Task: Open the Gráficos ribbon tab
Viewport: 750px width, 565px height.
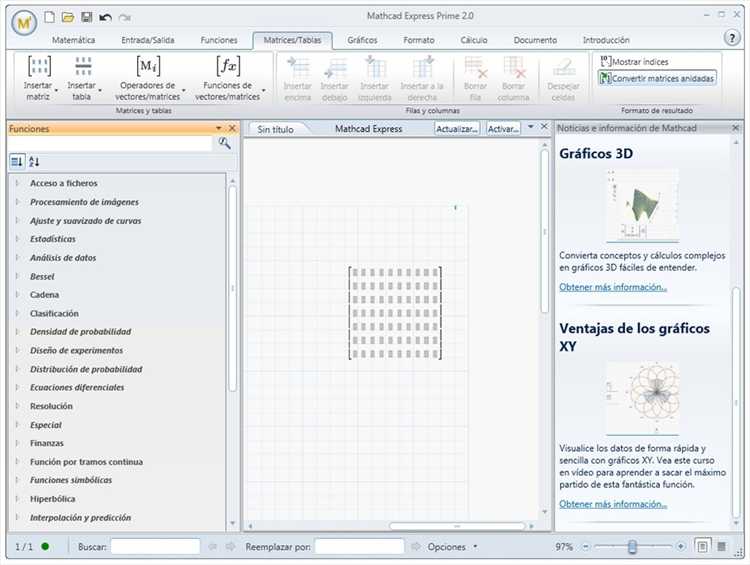Action: point(363,40)
